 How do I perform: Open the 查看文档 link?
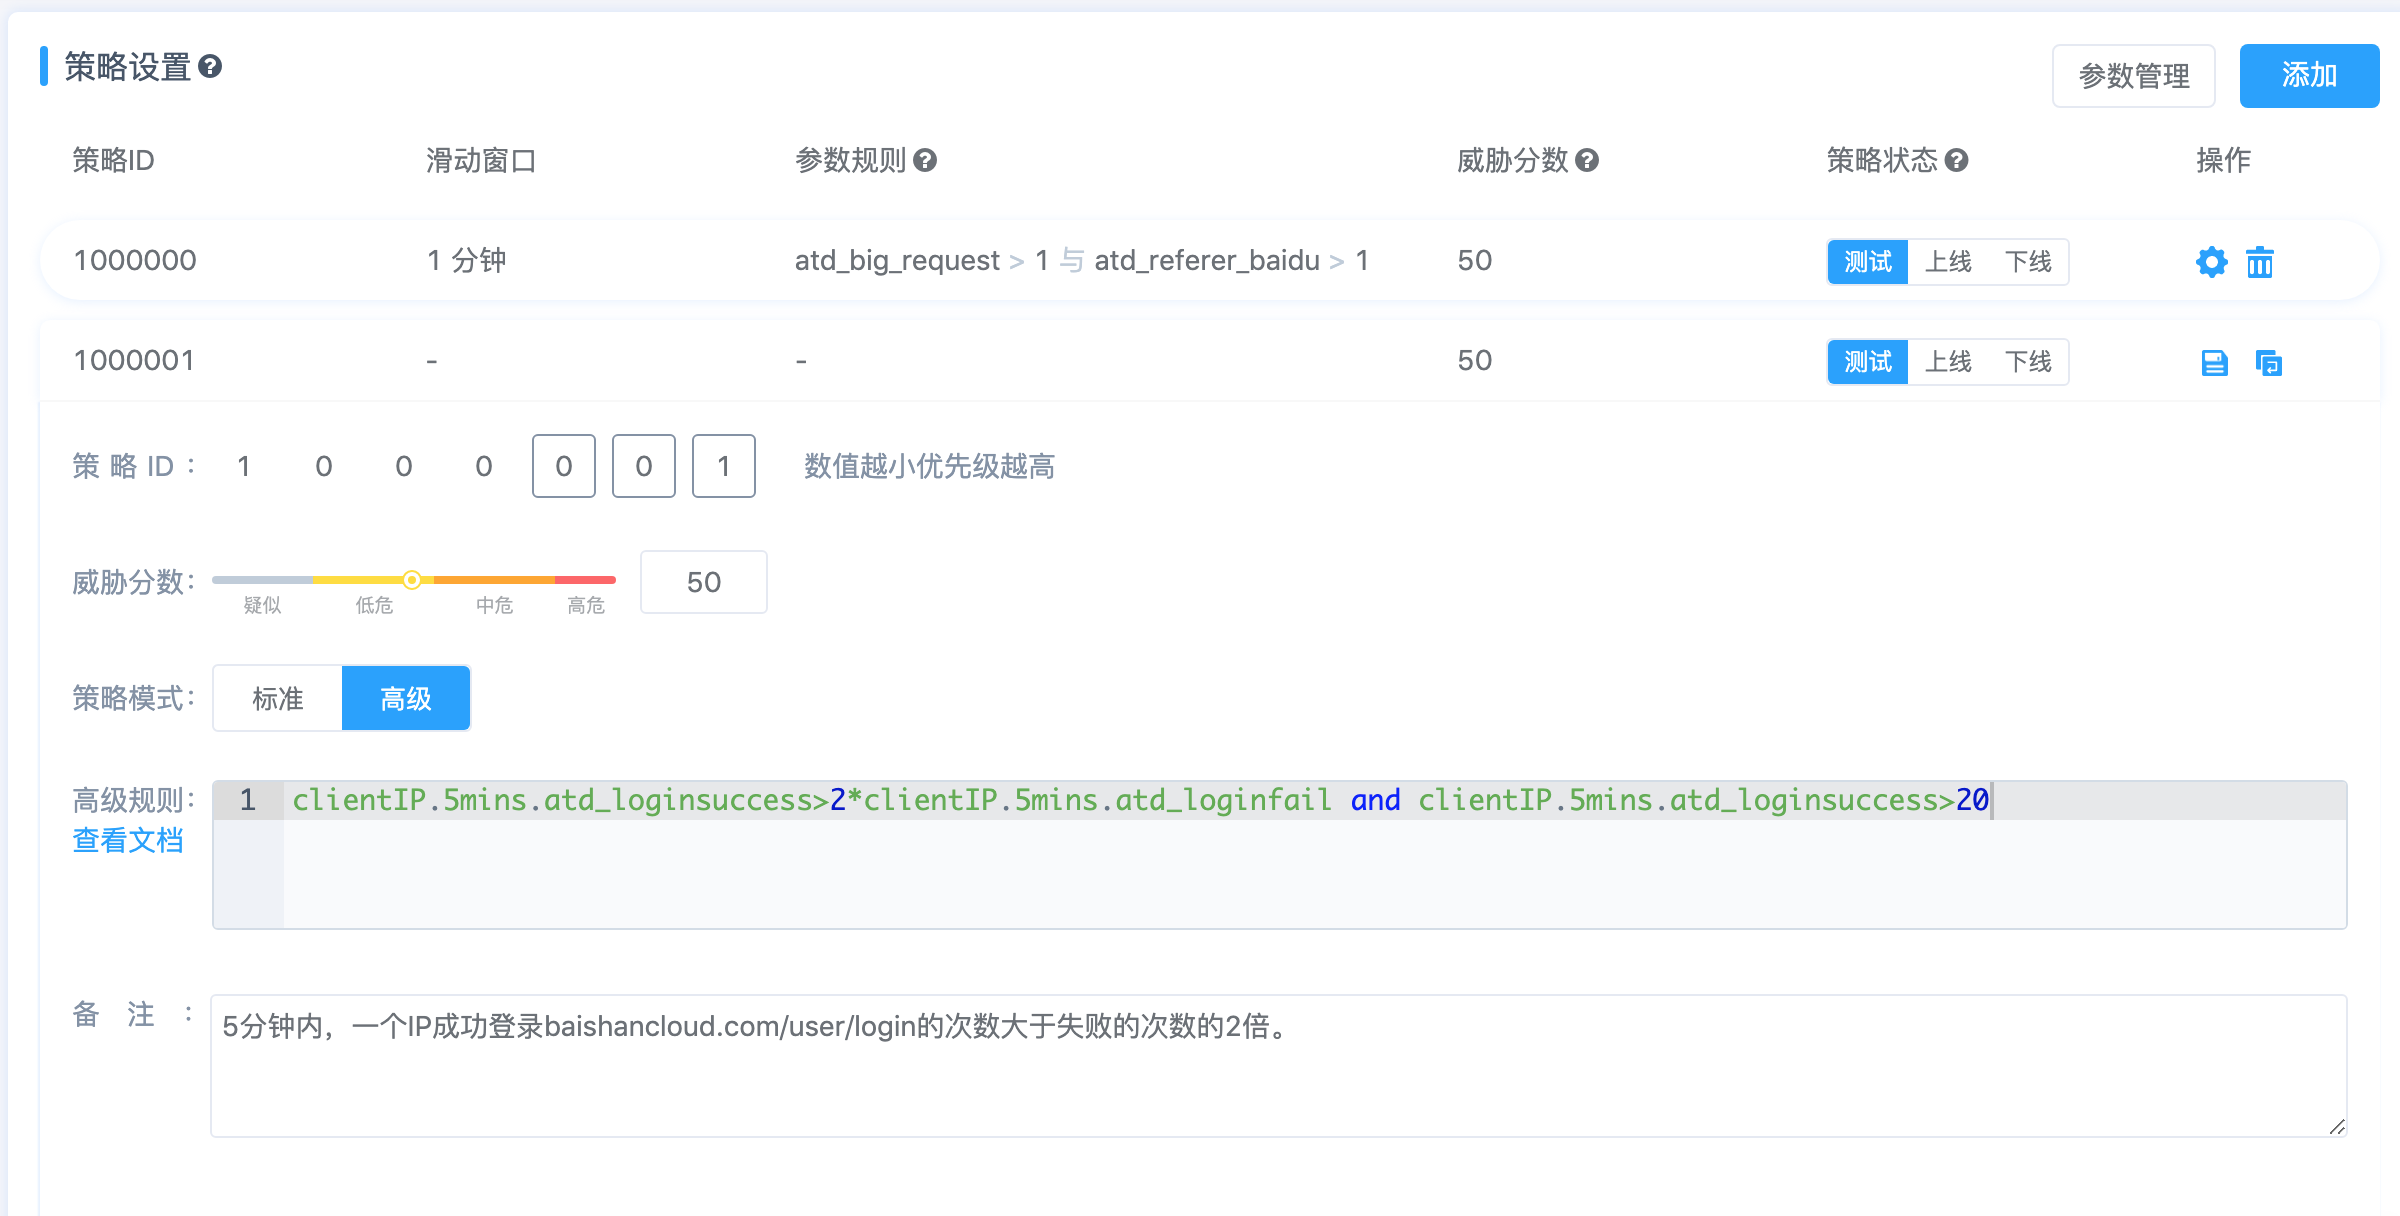tap(128, 840)
